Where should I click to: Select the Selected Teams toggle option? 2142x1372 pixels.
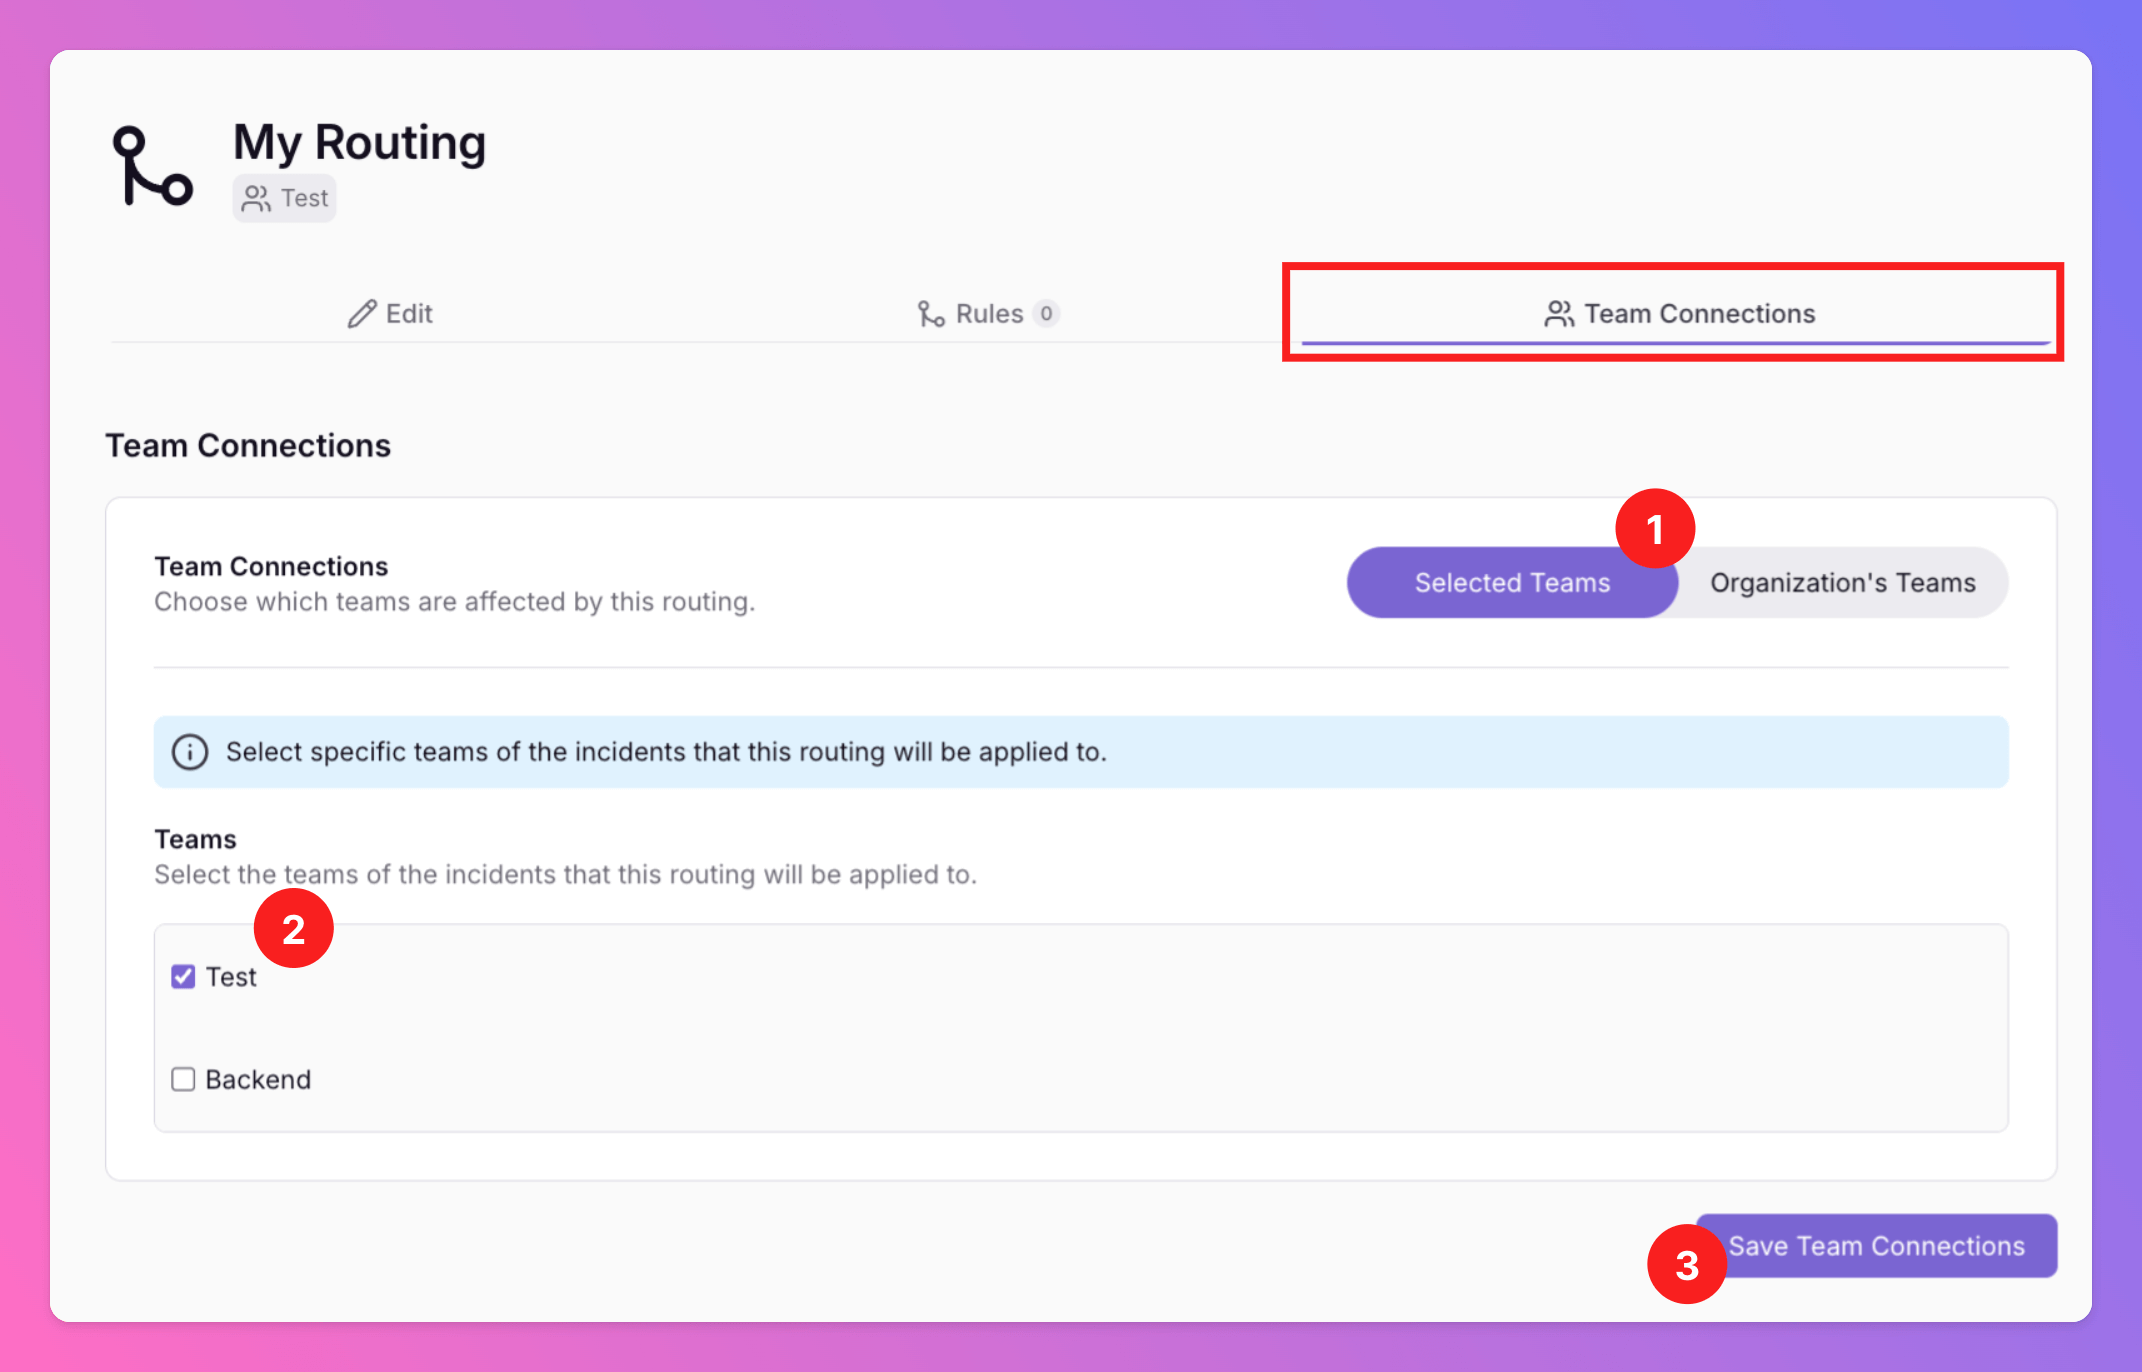click(1511, 583)
